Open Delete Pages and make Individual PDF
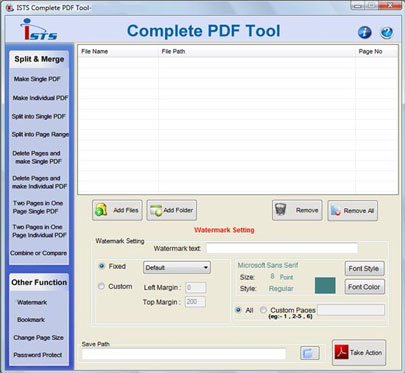This screenshot has height=373, width=405. [39, 182]
